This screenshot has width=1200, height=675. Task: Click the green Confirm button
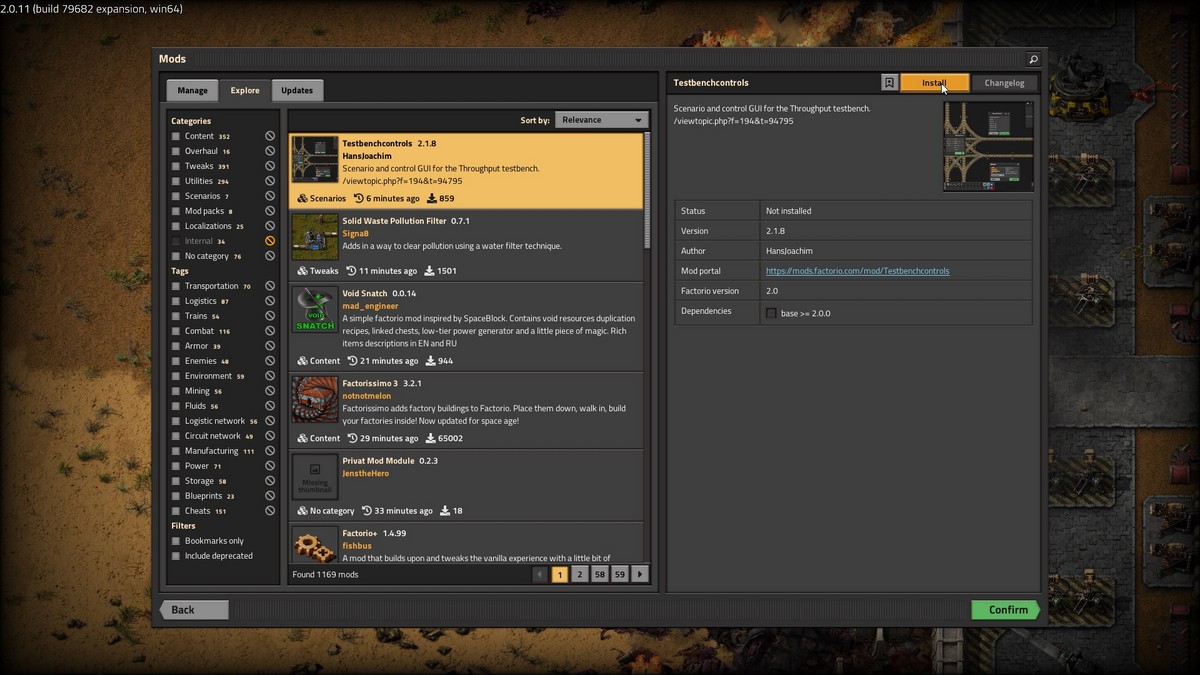(1005, 609)
